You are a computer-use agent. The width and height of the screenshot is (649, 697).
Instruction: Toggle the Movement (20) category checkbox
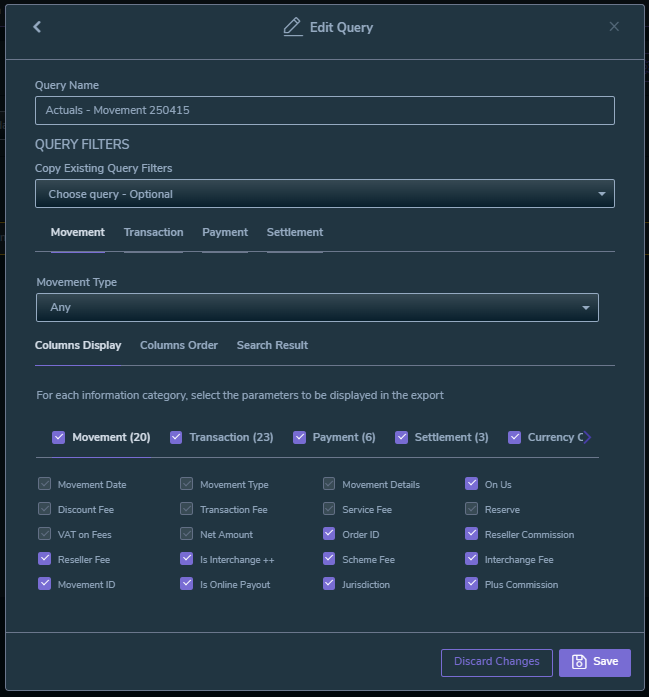58,437
